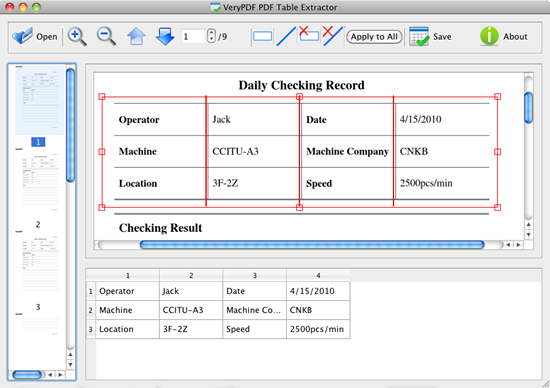Image resolution: width=550 pixels, height=388 pixels.
Task: Click bottom-left handle of red selection box
Action: point(102,207)
